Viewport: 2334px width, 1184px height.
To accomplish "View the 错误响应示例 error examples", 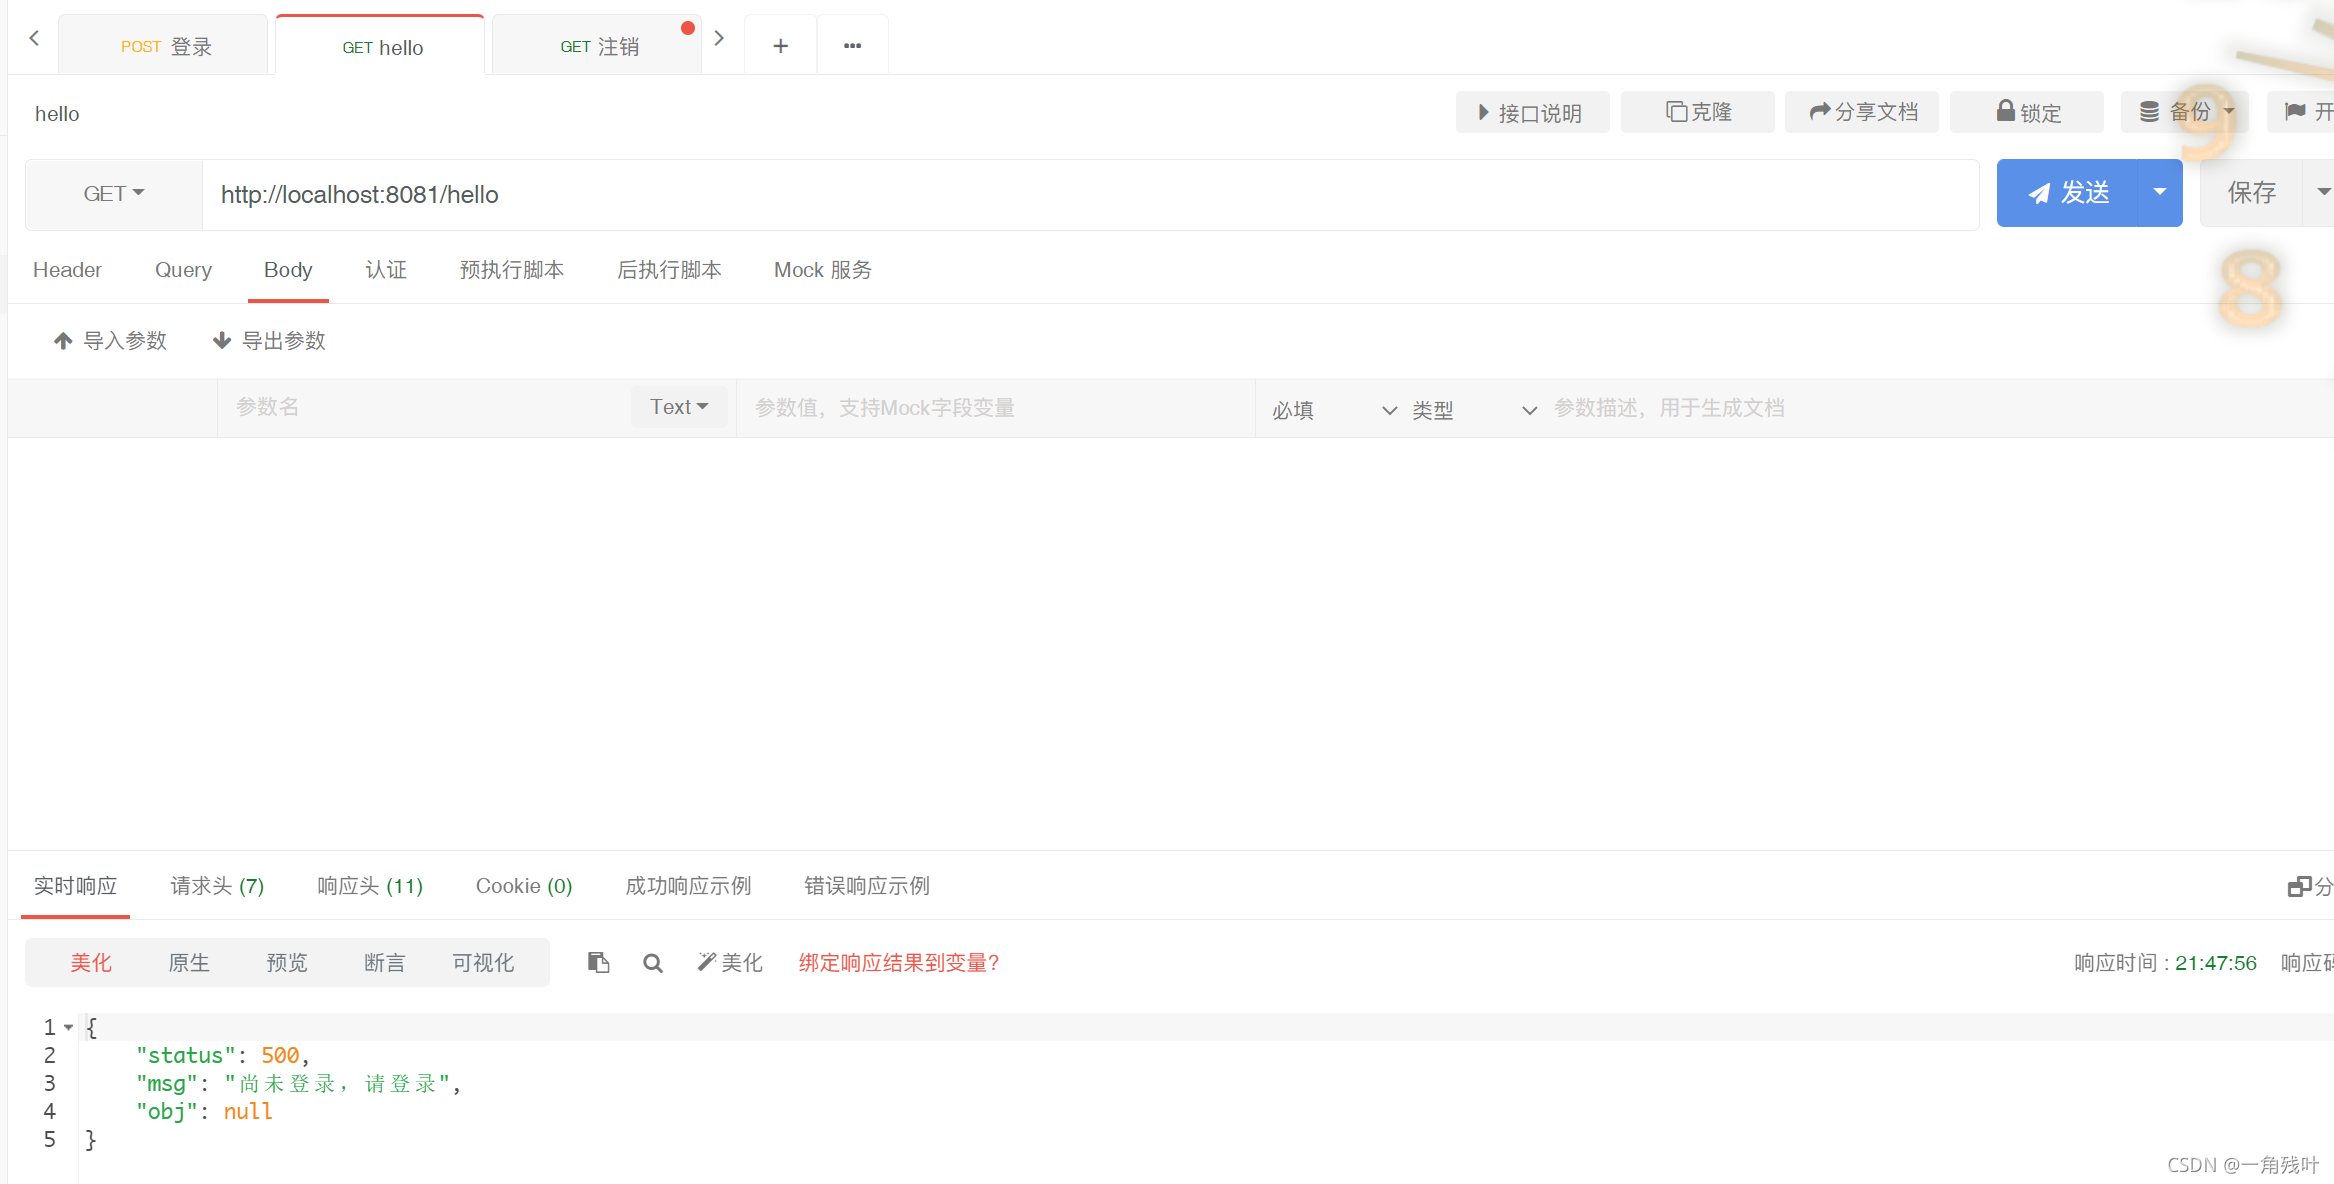I will coord(866,885).
